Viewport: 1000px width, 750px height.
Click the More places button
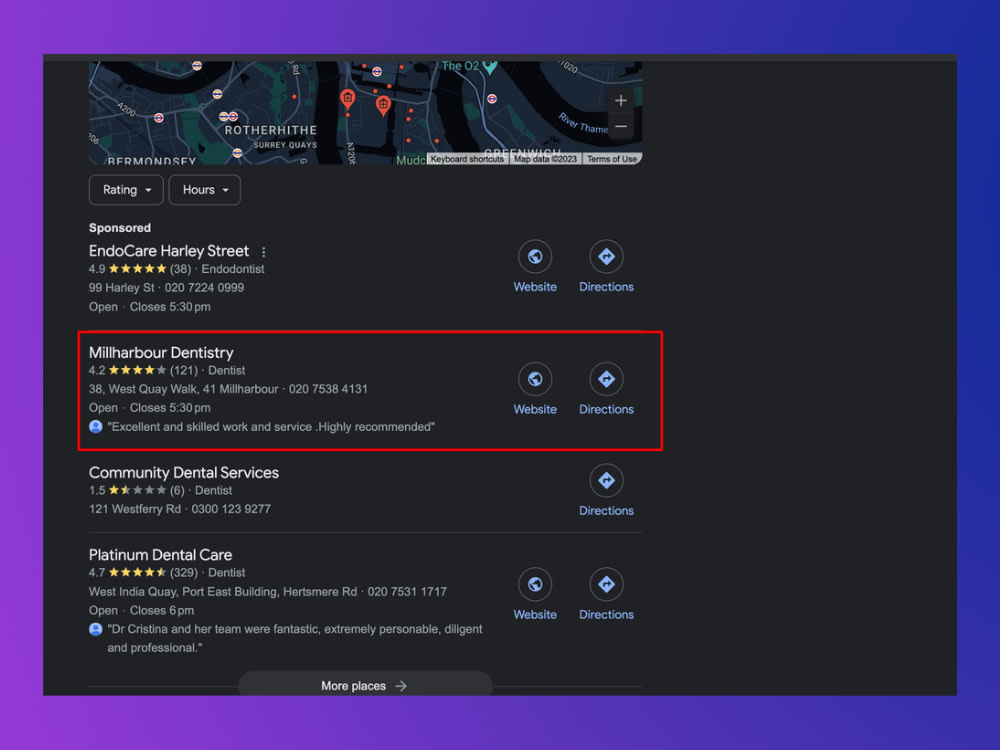coord(365,686)
